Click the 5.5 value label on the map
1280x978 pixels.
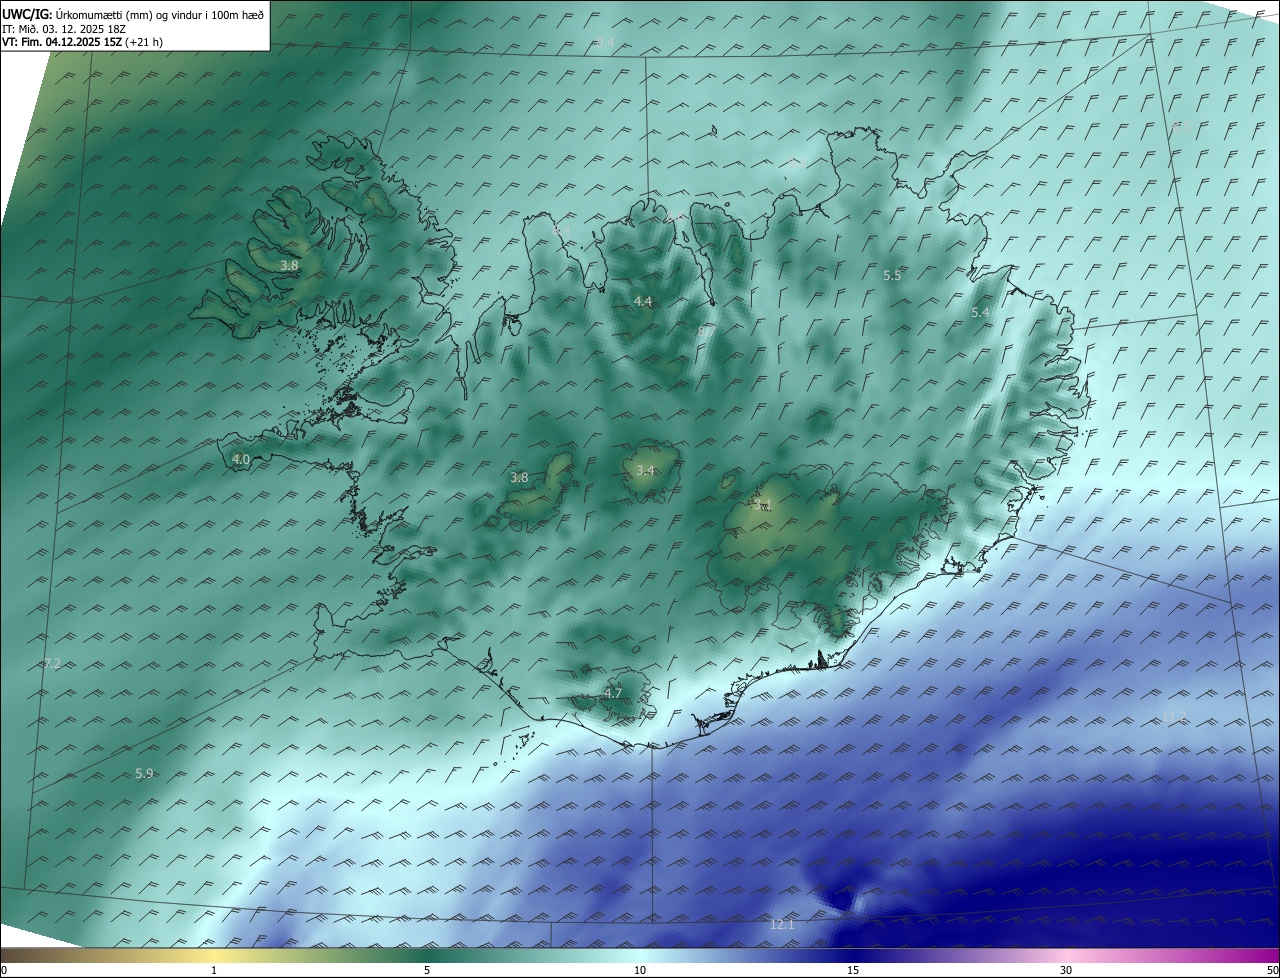(892, 275)
